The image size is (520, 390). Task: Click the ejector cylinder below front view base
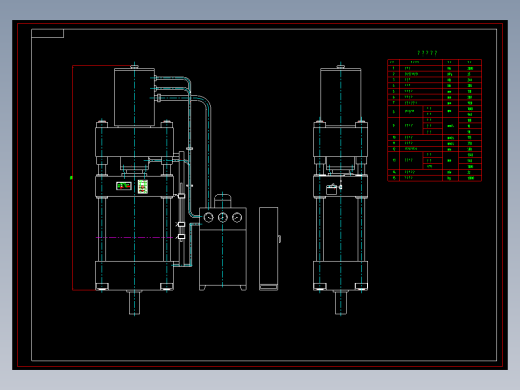click(134, 302)
